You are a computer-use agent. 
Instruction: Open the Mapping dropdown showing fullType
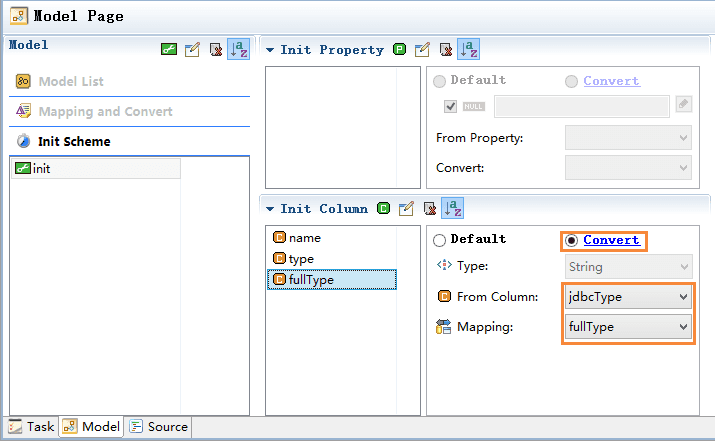(x=628, y=327)
